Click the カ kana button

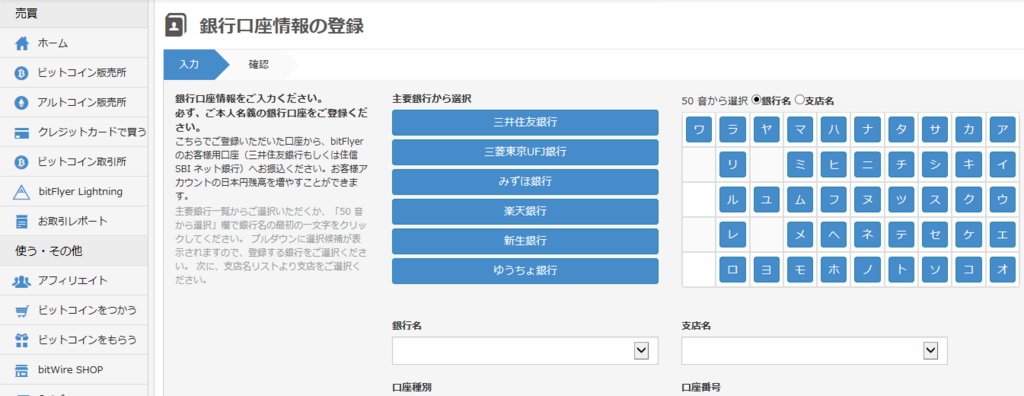[968, 129]
